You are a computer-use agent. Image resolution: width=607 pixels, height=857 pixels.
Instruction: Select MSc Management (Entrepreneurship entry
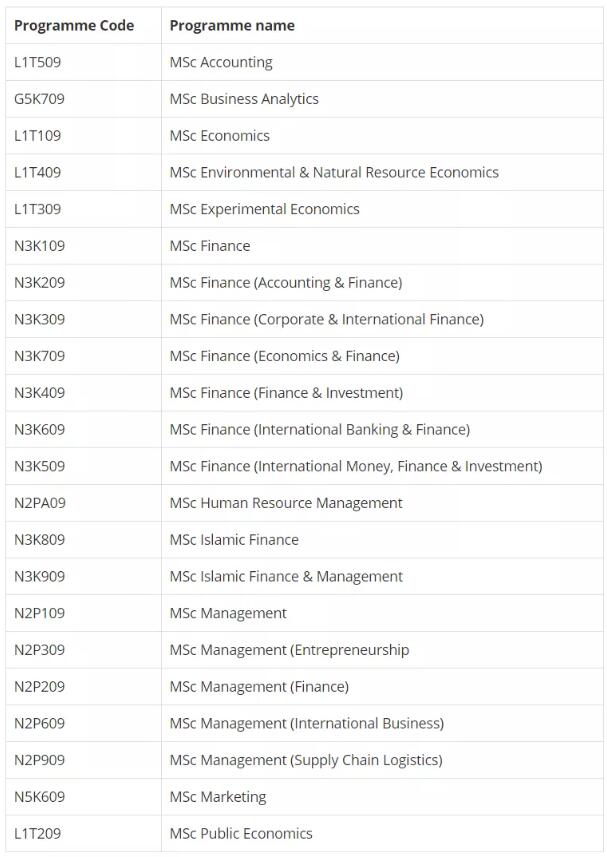point(290,650)
